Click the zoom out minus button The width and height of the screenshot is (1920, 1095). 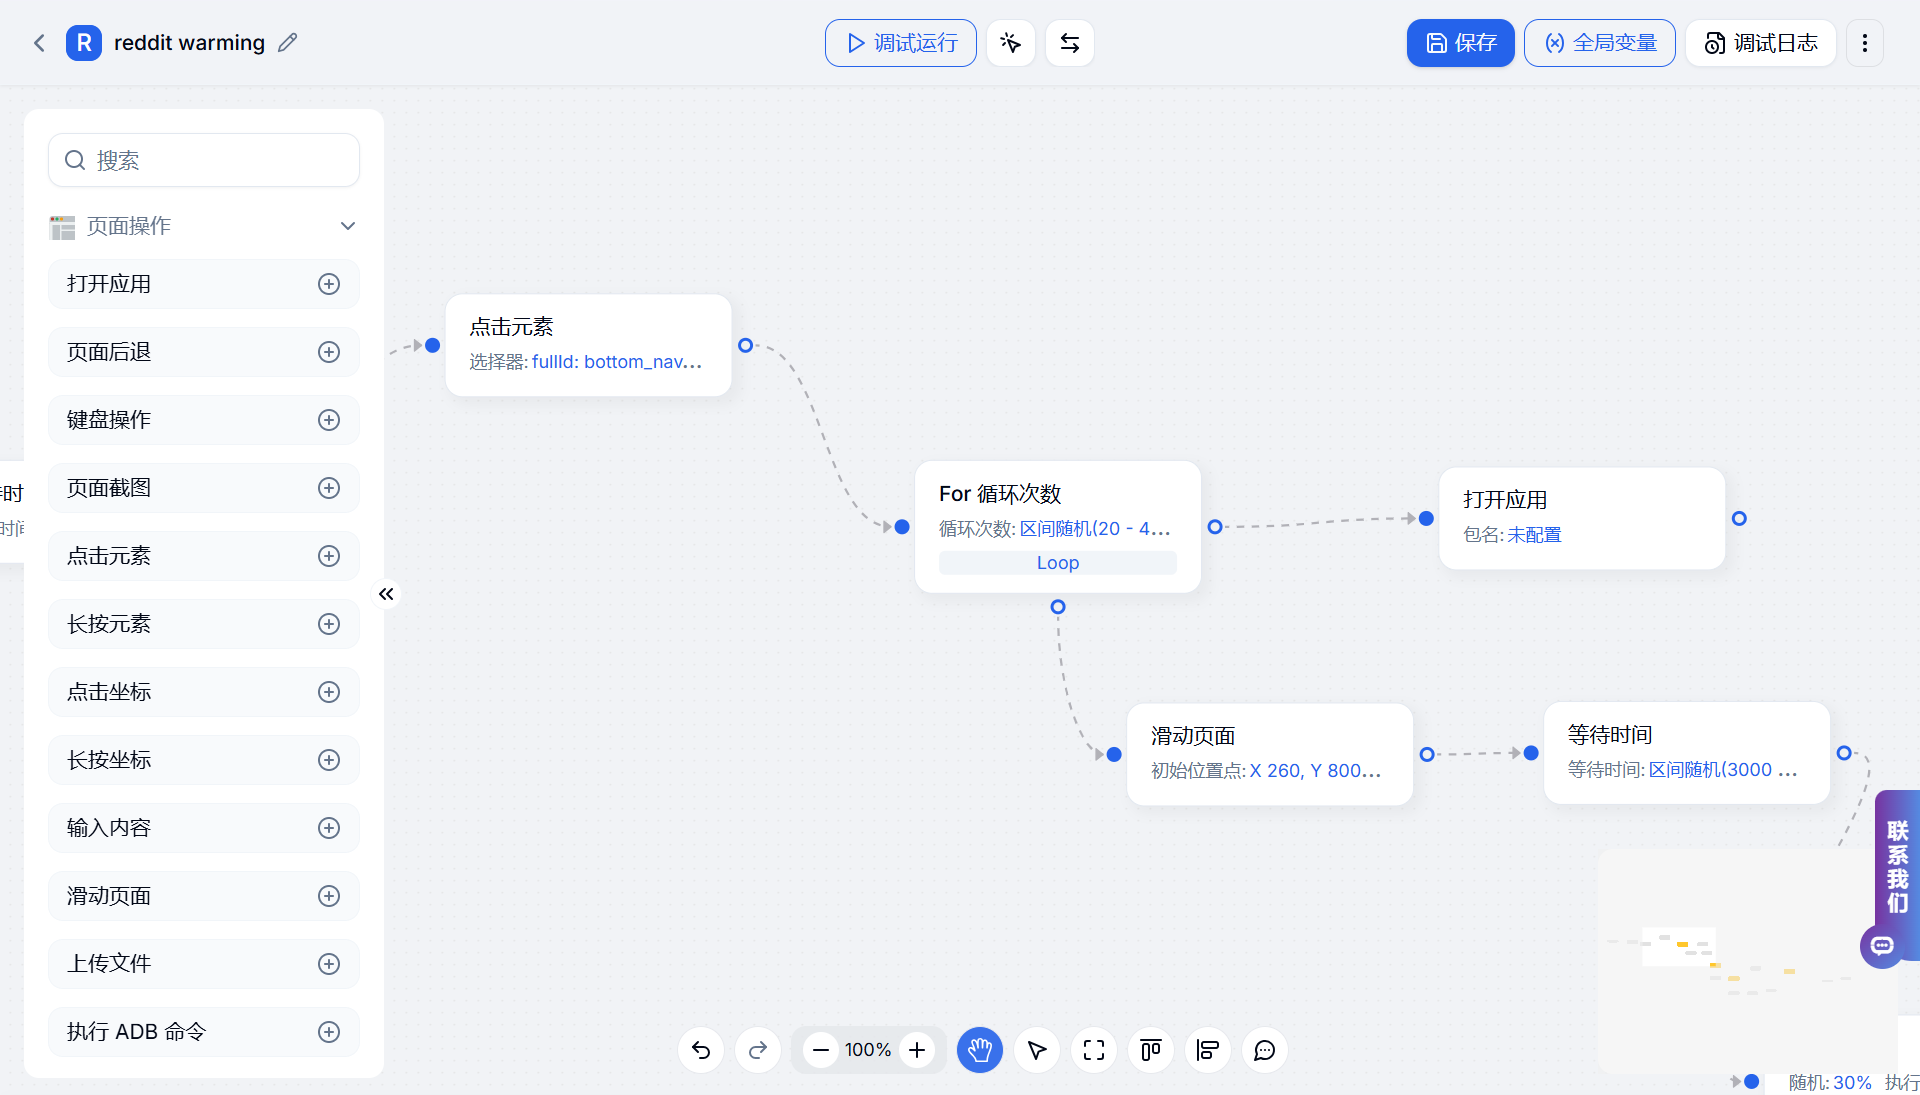821,1050
